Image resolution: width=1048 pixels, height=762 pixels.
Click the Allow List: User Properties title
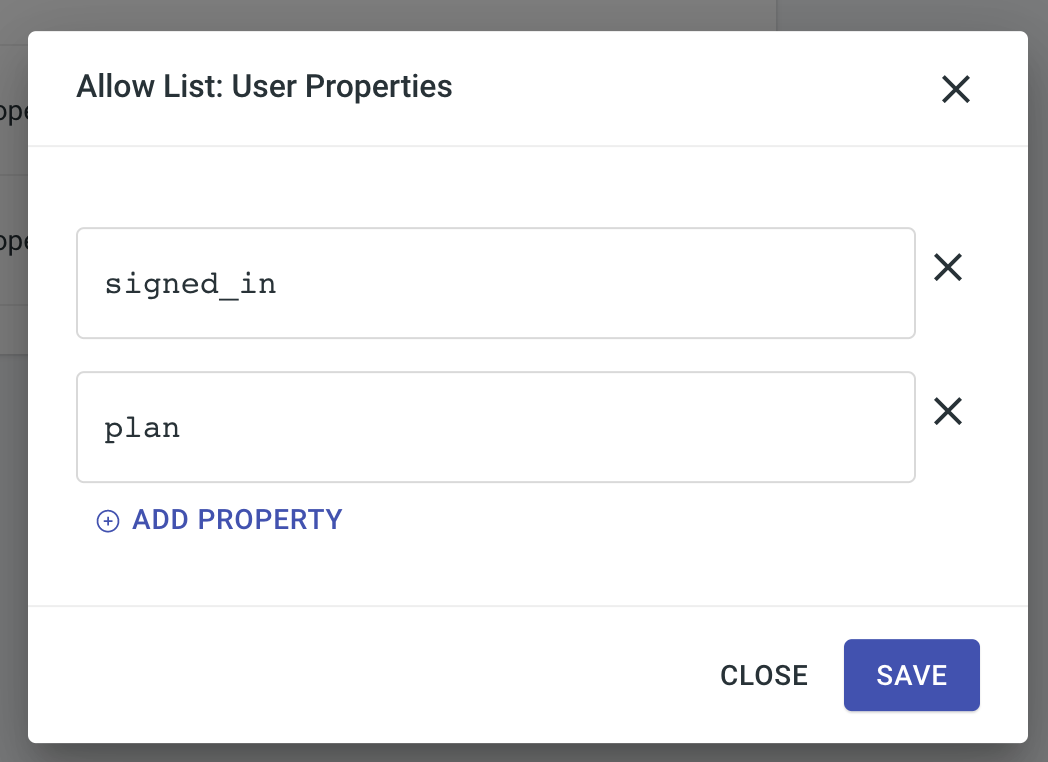[264, 86]
